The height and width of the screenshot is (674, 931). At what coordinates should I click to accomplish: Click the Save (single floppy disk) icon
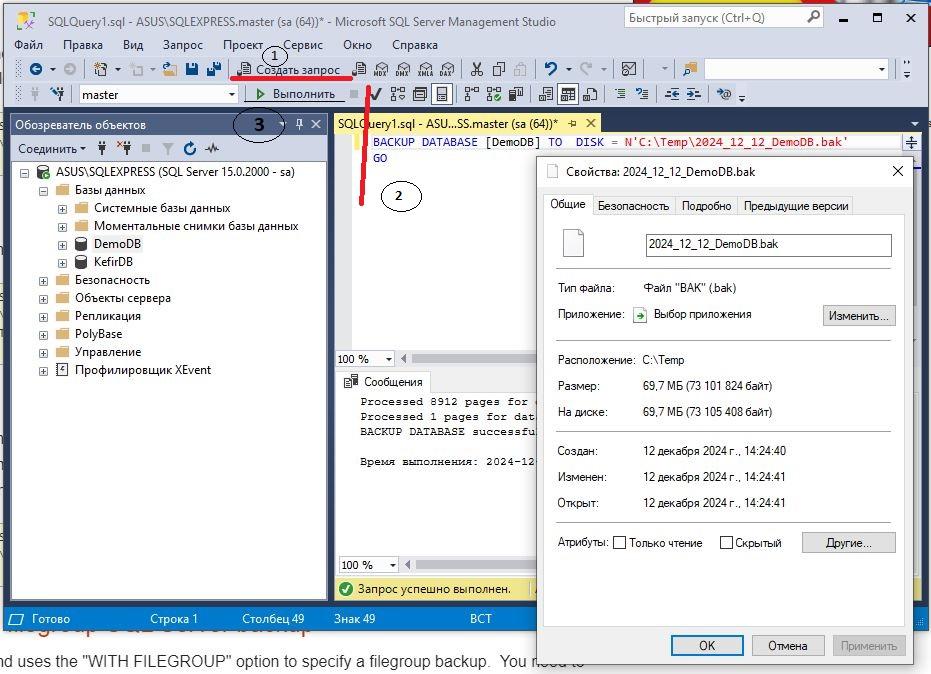click(x=191, y=69)
